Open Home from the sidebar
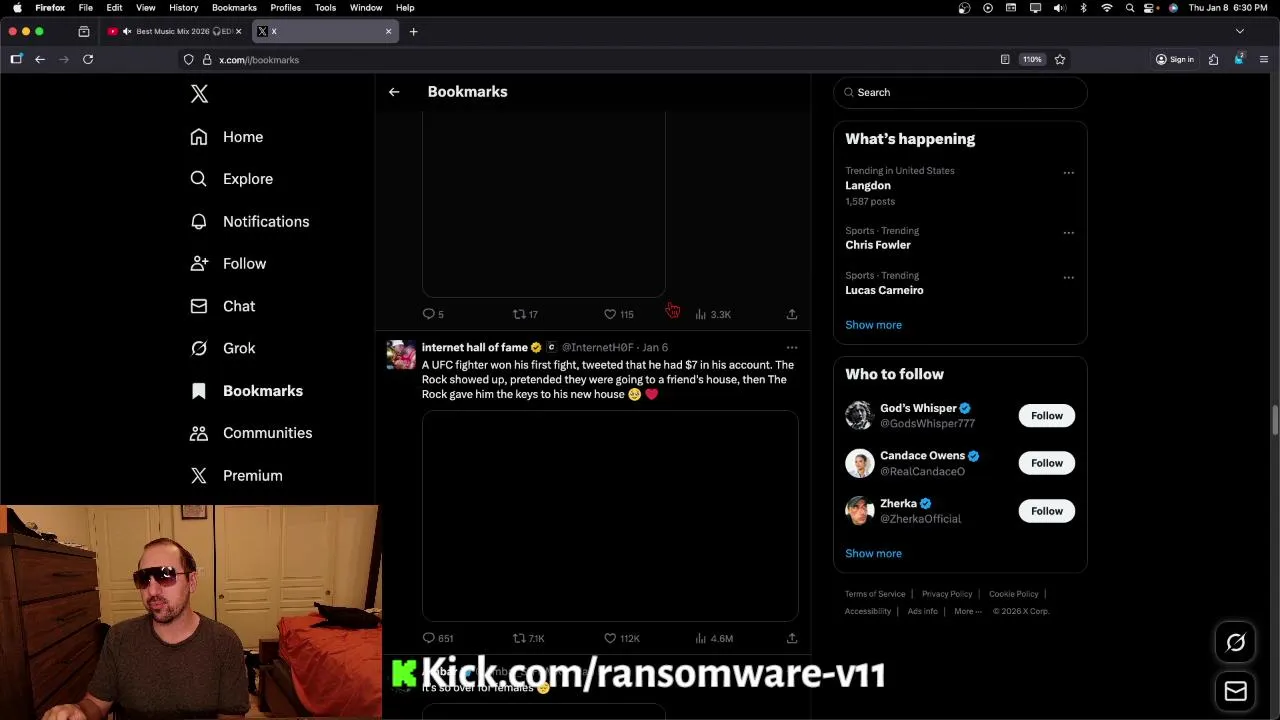The height and width of the screenshot is (720, 1280). tap(227, 137)
